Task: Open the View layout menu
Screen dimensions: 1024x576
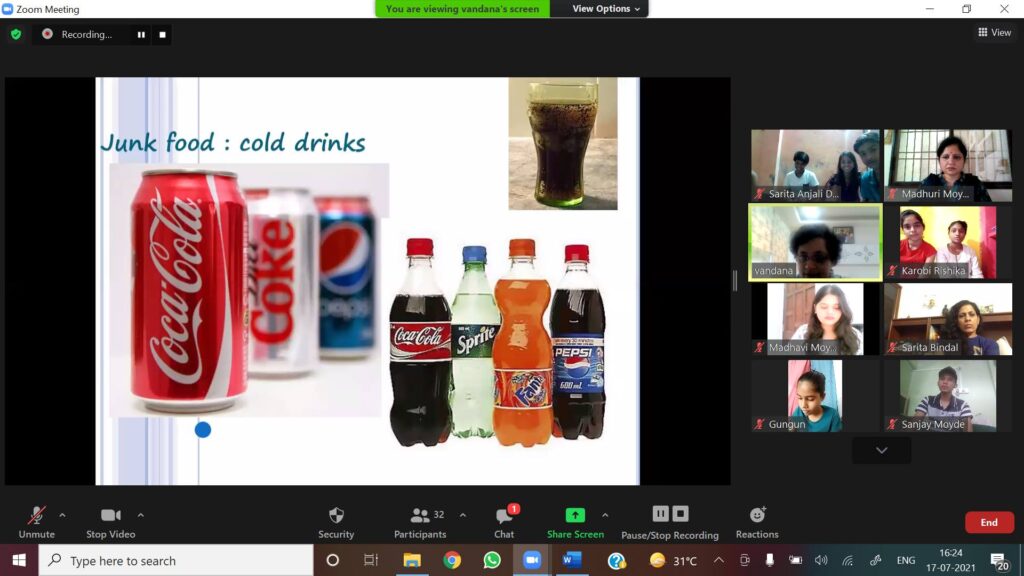Action: pos(995,32)
